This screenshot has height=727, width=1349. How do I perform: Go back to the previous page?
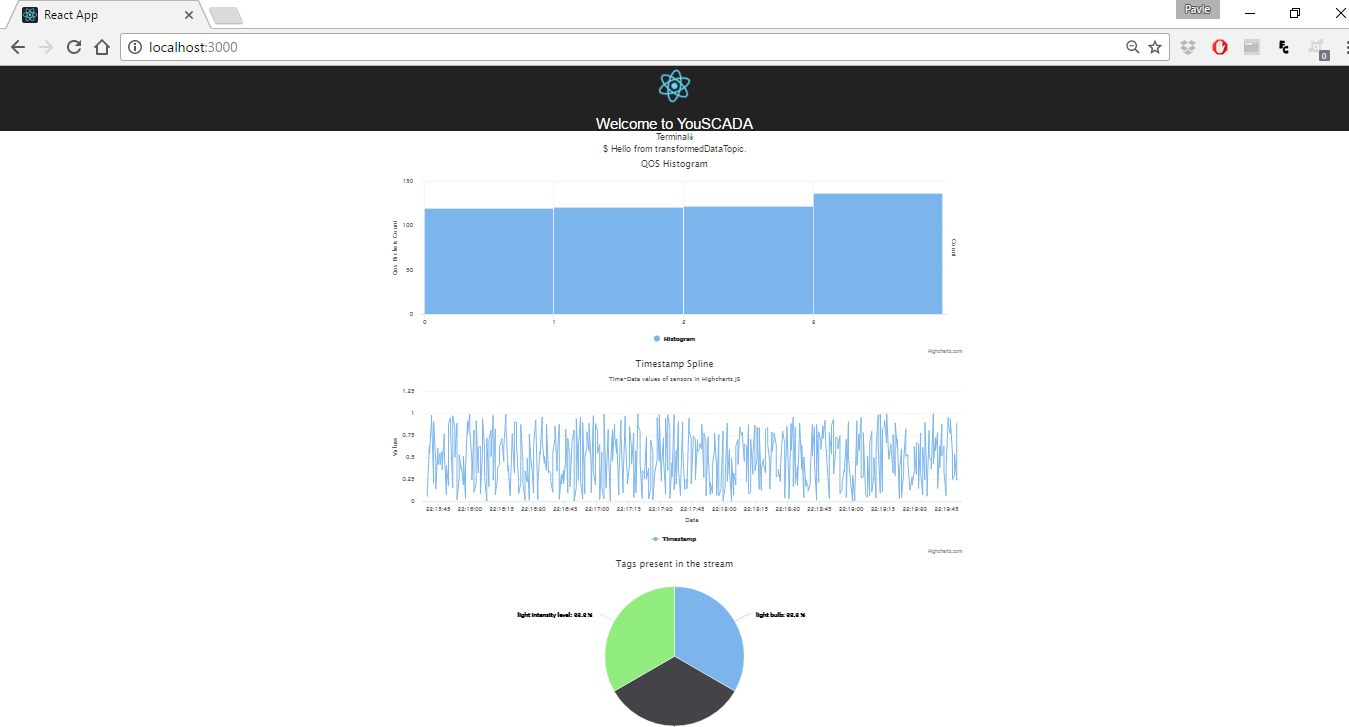click(x=17, y=47)
